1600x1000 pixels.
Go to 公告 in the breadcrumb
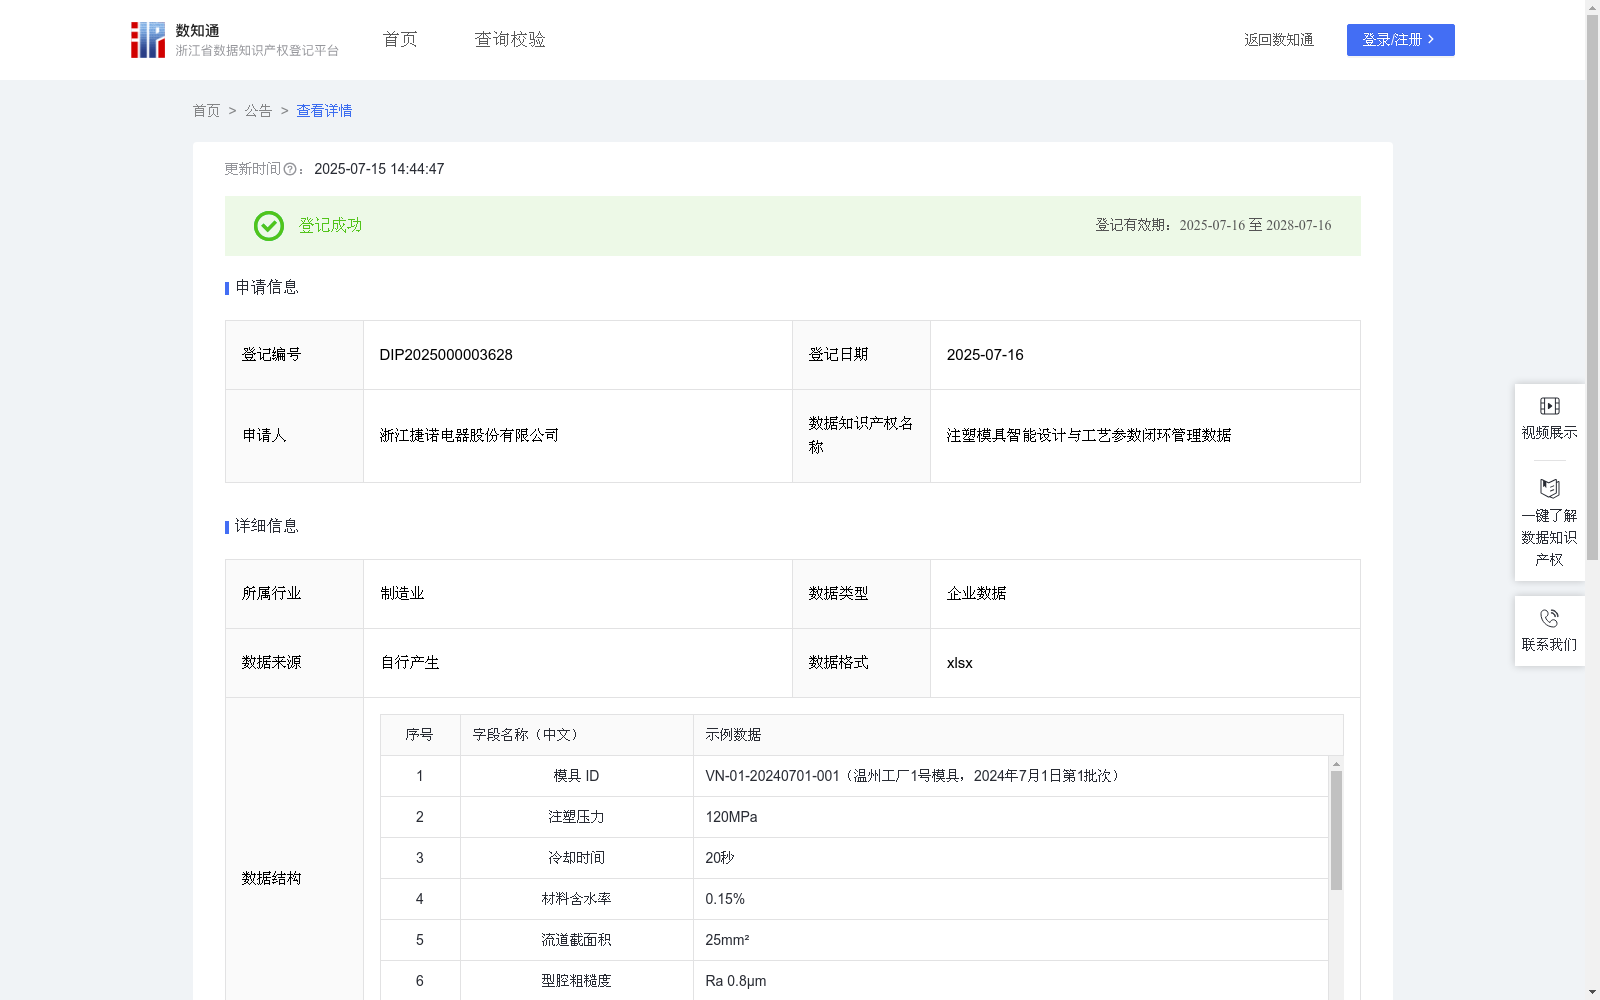click(258, 111)
